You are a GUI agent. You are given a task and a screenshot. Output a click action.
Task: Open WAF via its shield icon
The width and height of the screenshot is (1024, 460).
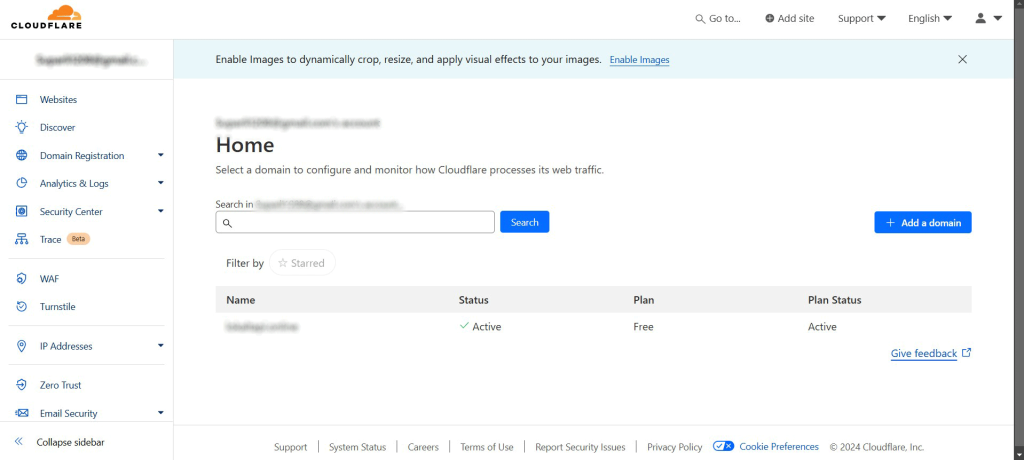(21, 279)
